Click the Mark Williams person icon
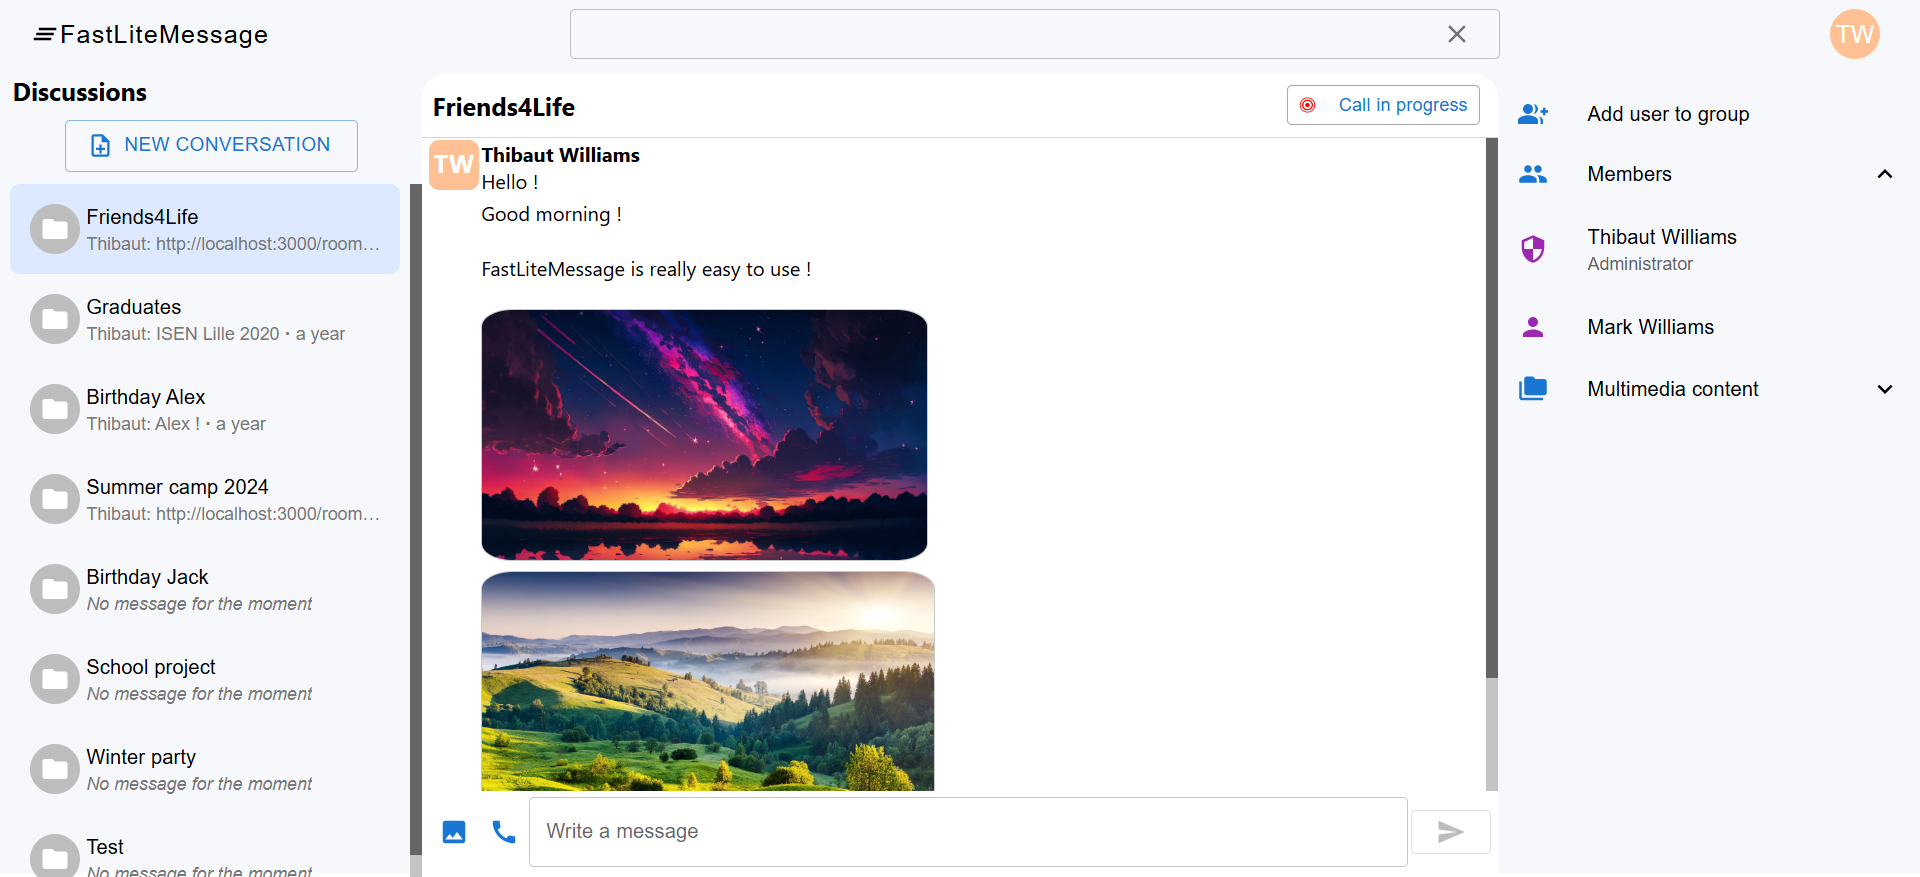Image resolution: width=1920 pixels, height=877 pixels. coord(1533,327)
